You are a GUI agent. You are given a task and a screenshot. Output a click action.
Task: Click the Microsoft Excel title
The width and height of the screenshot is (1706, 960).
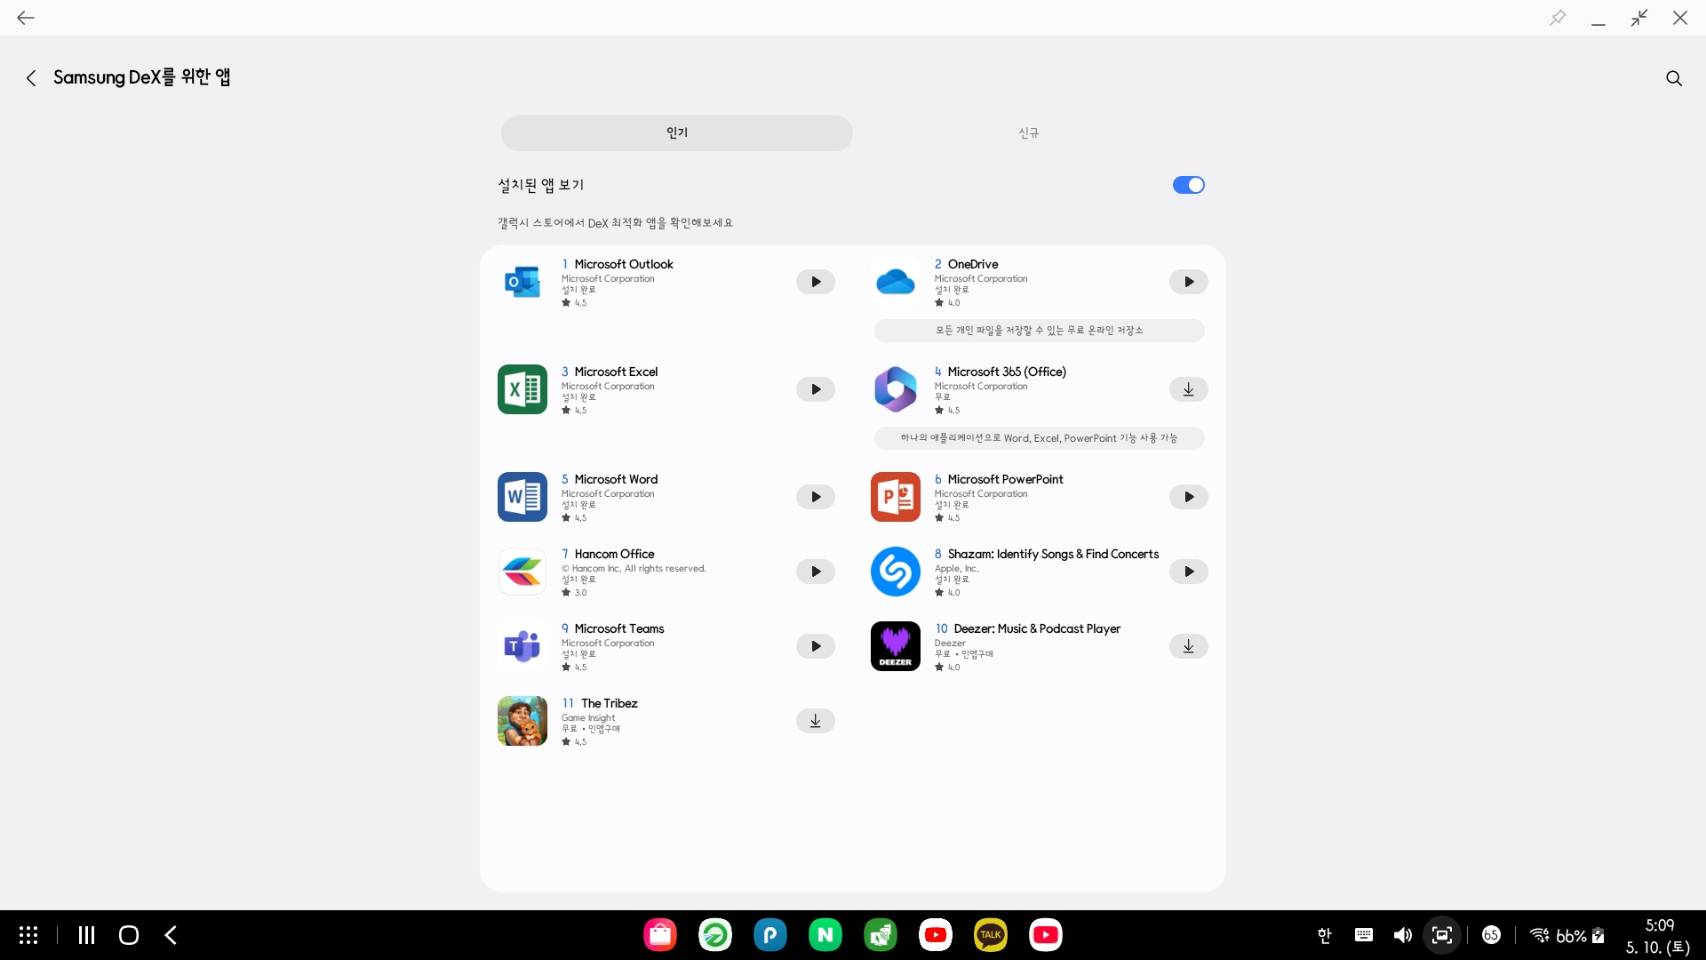pyautogui.click(x=616, y=371)
